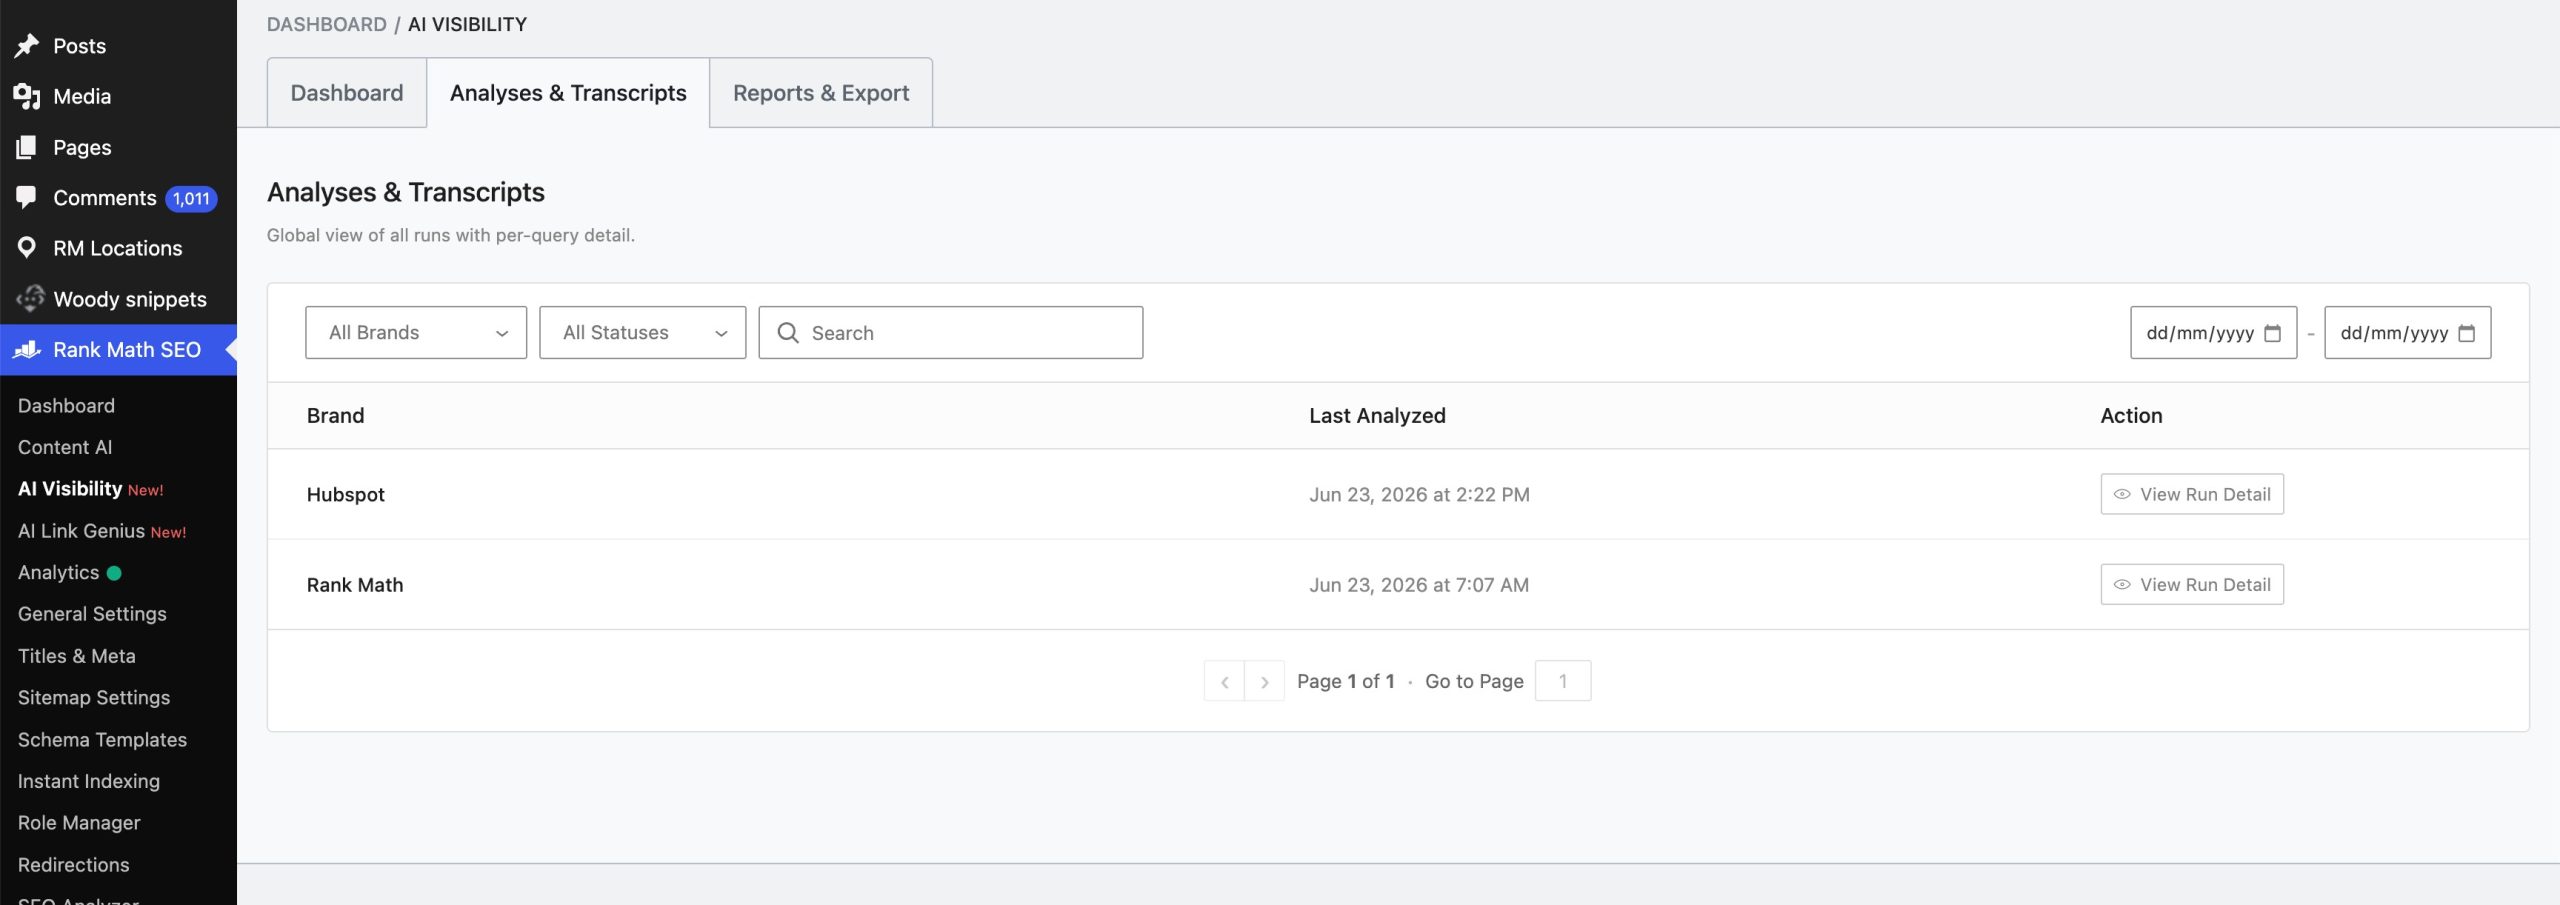The width and height of the screenshot is (2560, 905).
Task: Click the Rank Math SEO logo icon
Action: [x=27, y=350]
